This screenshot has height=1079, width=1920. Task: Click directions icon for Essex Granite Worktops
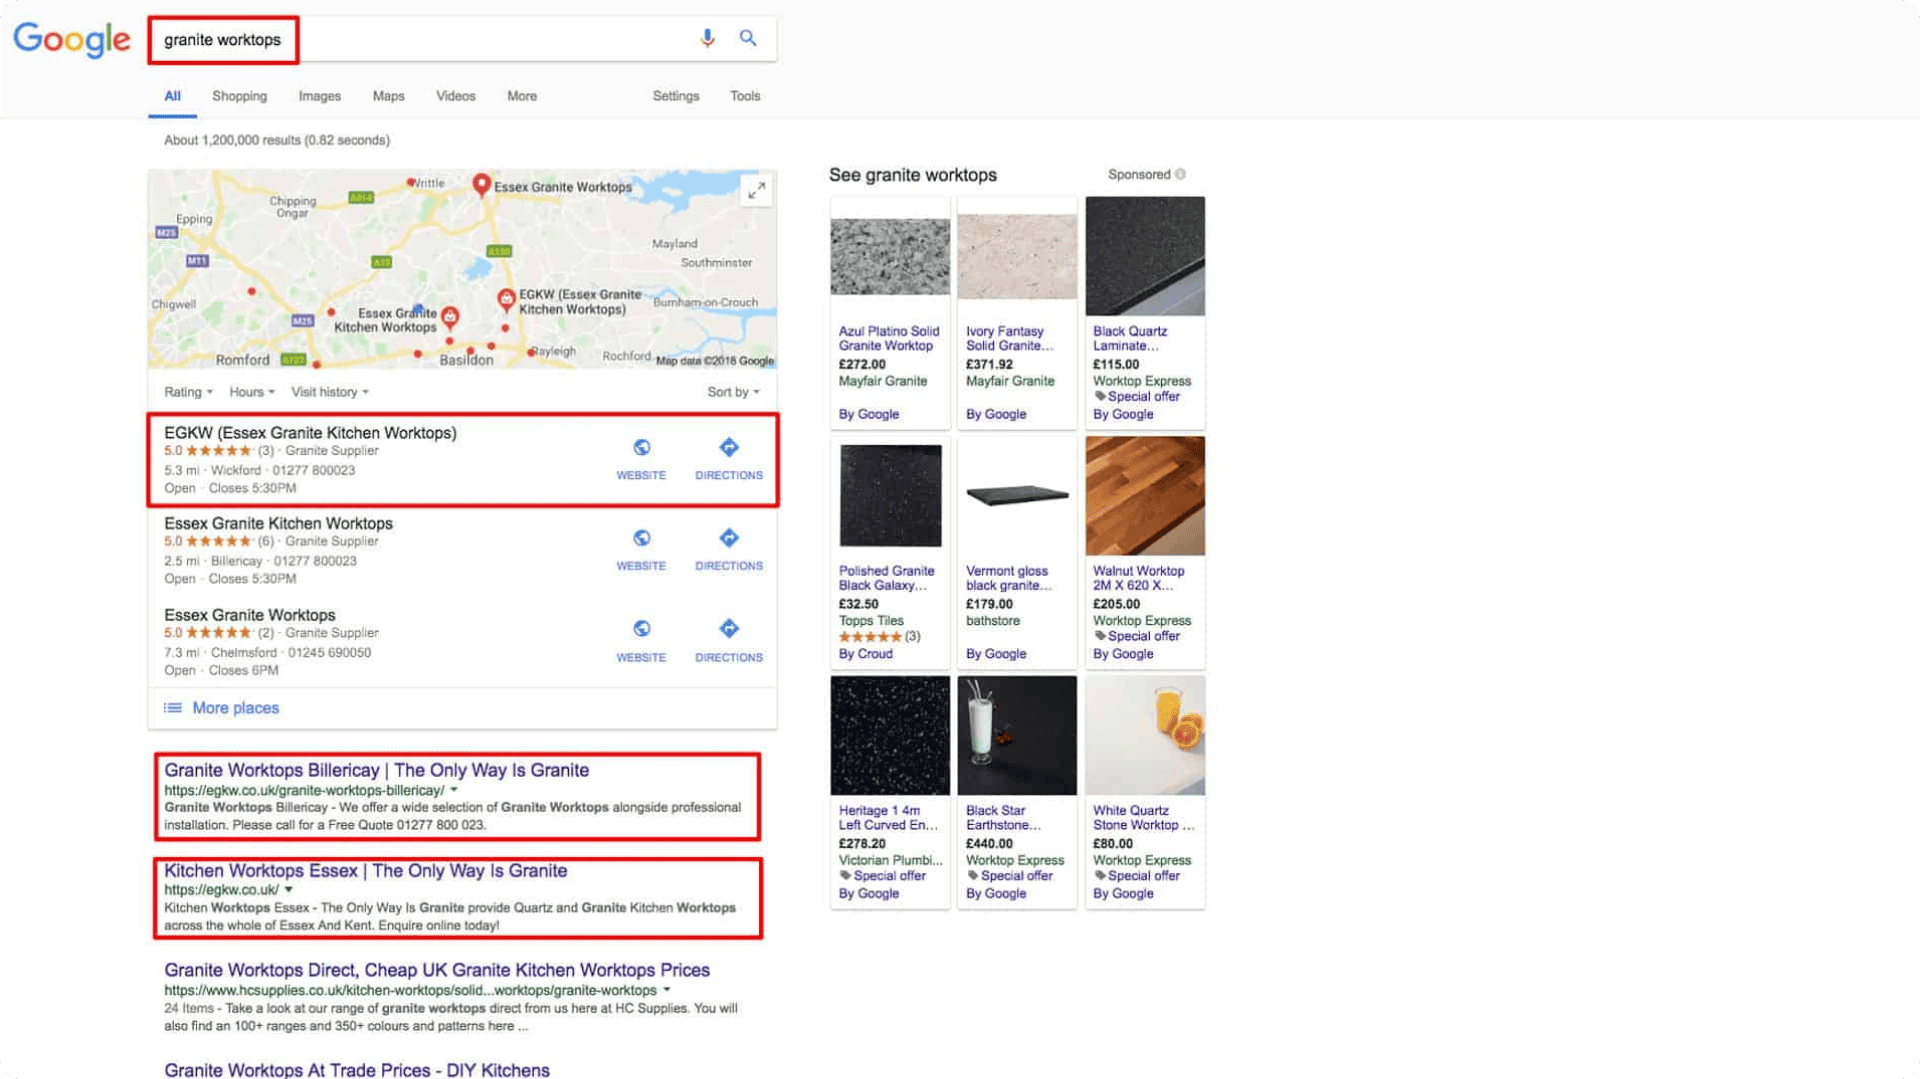729,629
